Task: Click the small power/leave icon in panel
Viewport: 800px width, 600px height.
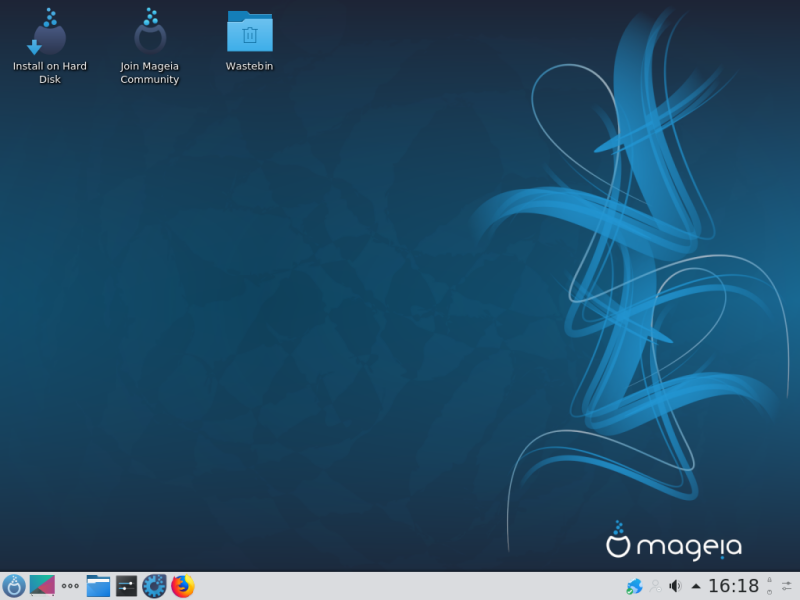Action: [769, 592]
